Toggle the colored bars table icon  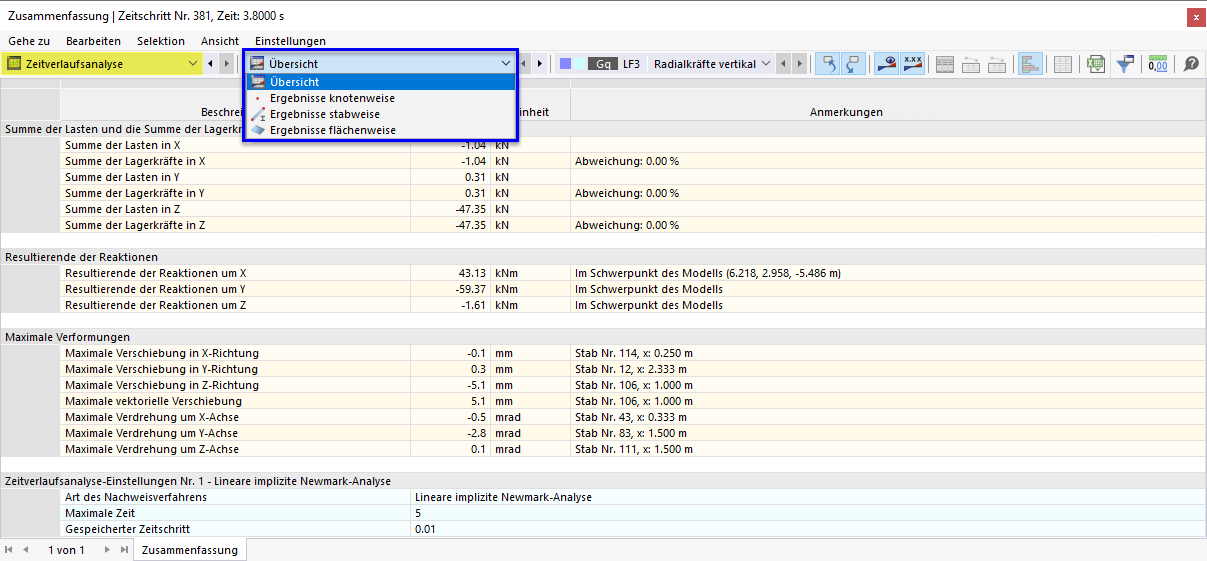click(x=1031, y=64)
